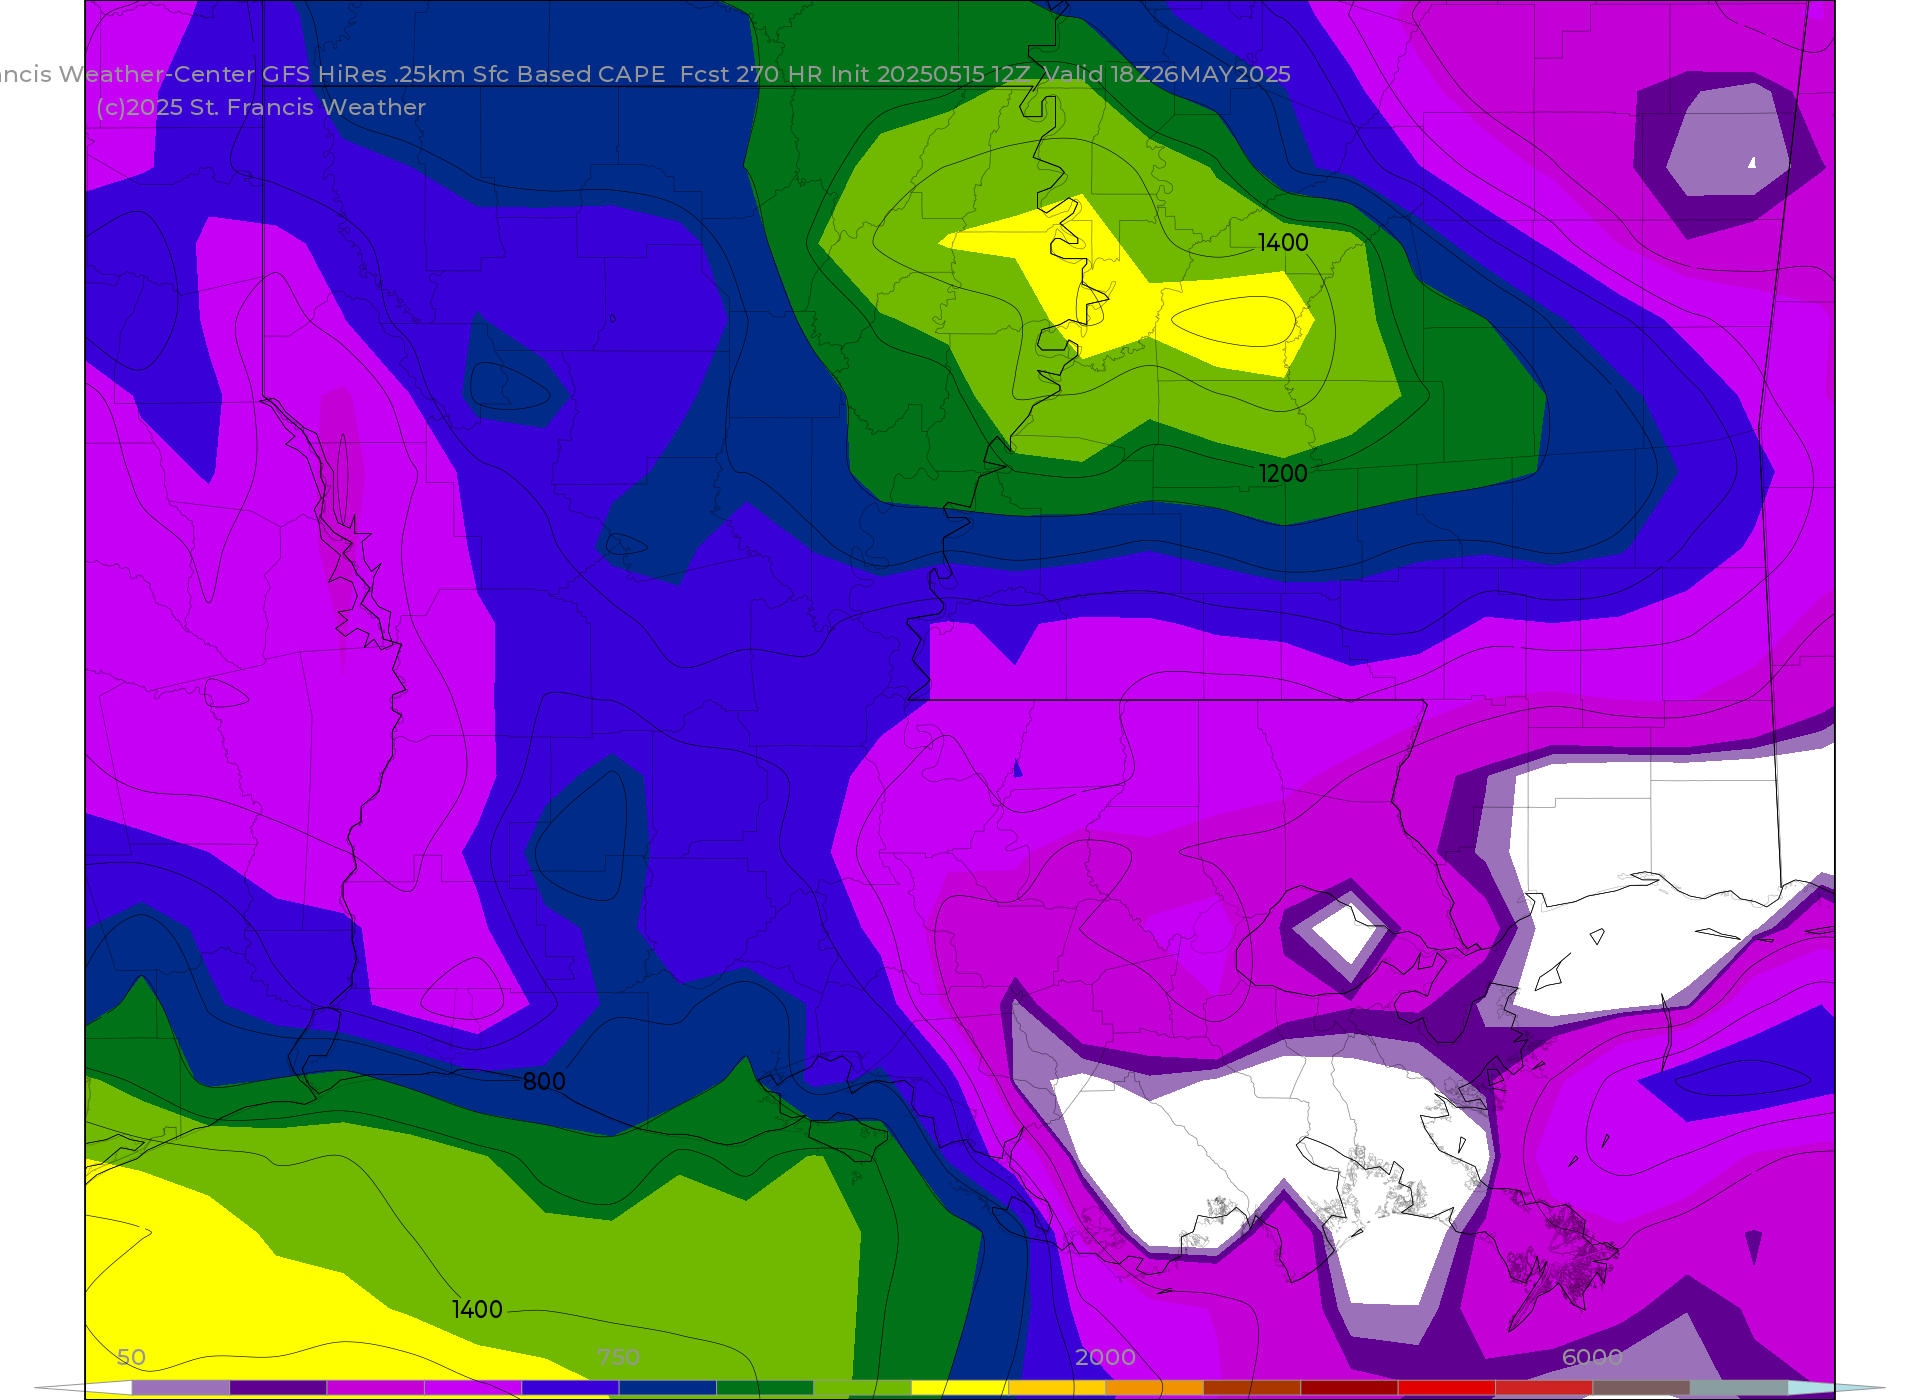Select the light green legend swatch
This screenshot has width=1920, height=1400.
coord(863,1388)
